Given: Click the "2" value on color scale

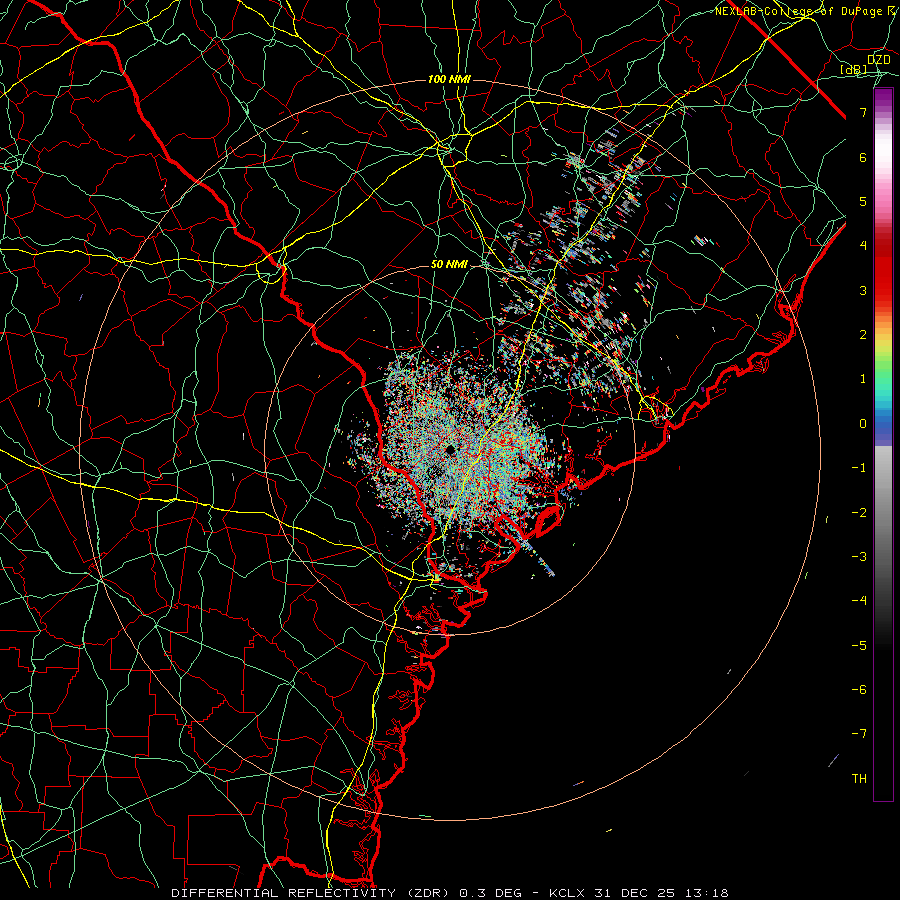Looking at the screenshot, I should click(863, 335).
